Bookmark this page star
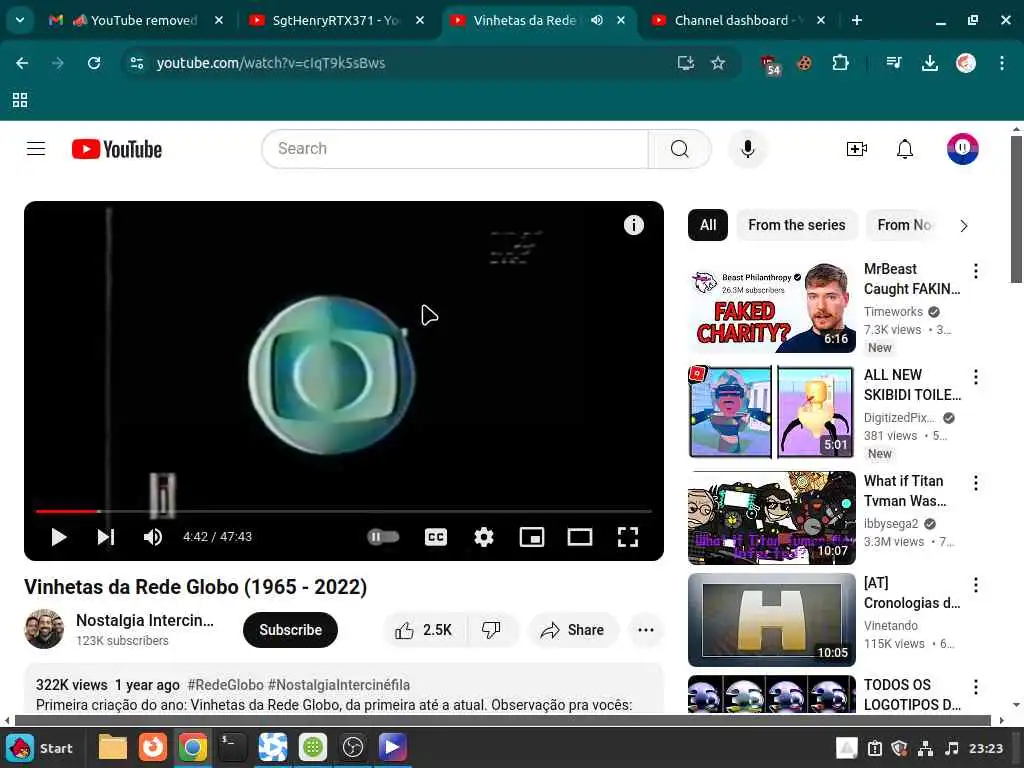The height and width of the screenshot is (768, 1024). 718,63
